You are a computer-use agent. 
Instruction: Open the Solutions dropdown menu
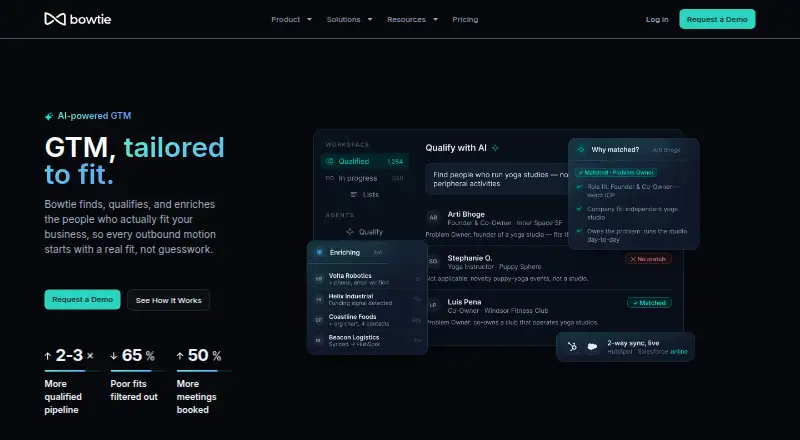point(349,19)
